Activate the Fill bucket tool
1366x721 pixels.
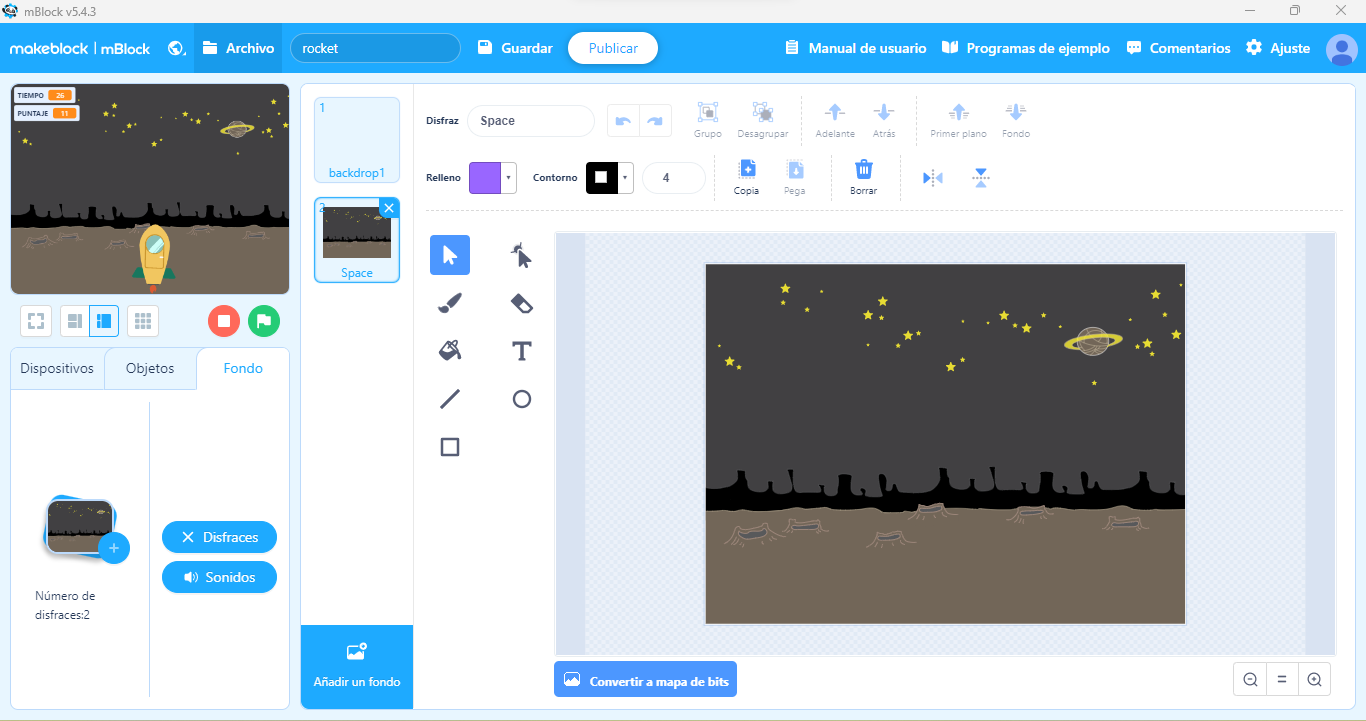tap(450, 351)
